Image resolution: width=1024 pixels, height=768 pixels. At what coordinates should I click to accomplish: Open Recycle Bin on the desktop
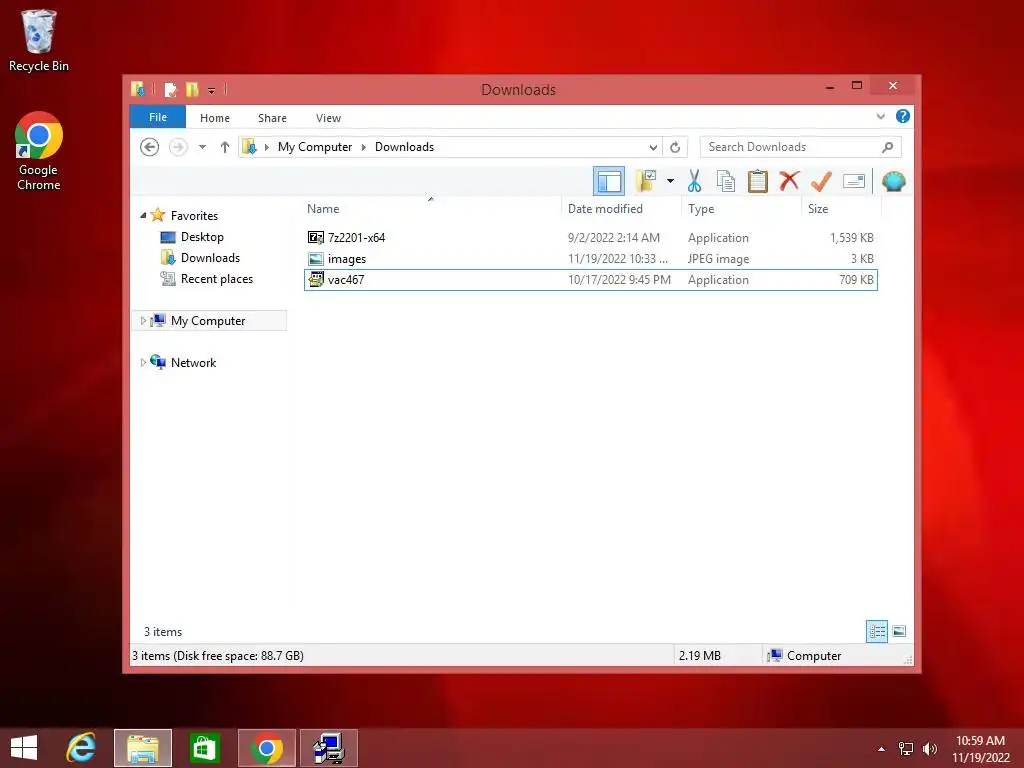pos(39,40)
